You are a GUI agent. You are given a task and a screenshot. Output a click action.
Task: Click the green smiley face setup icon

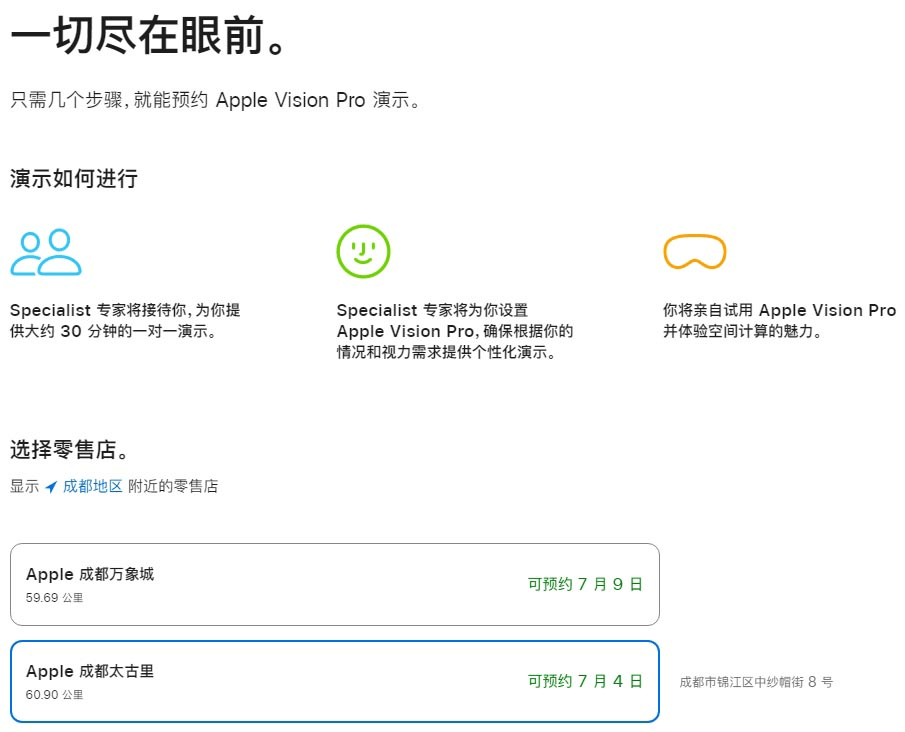362,250
